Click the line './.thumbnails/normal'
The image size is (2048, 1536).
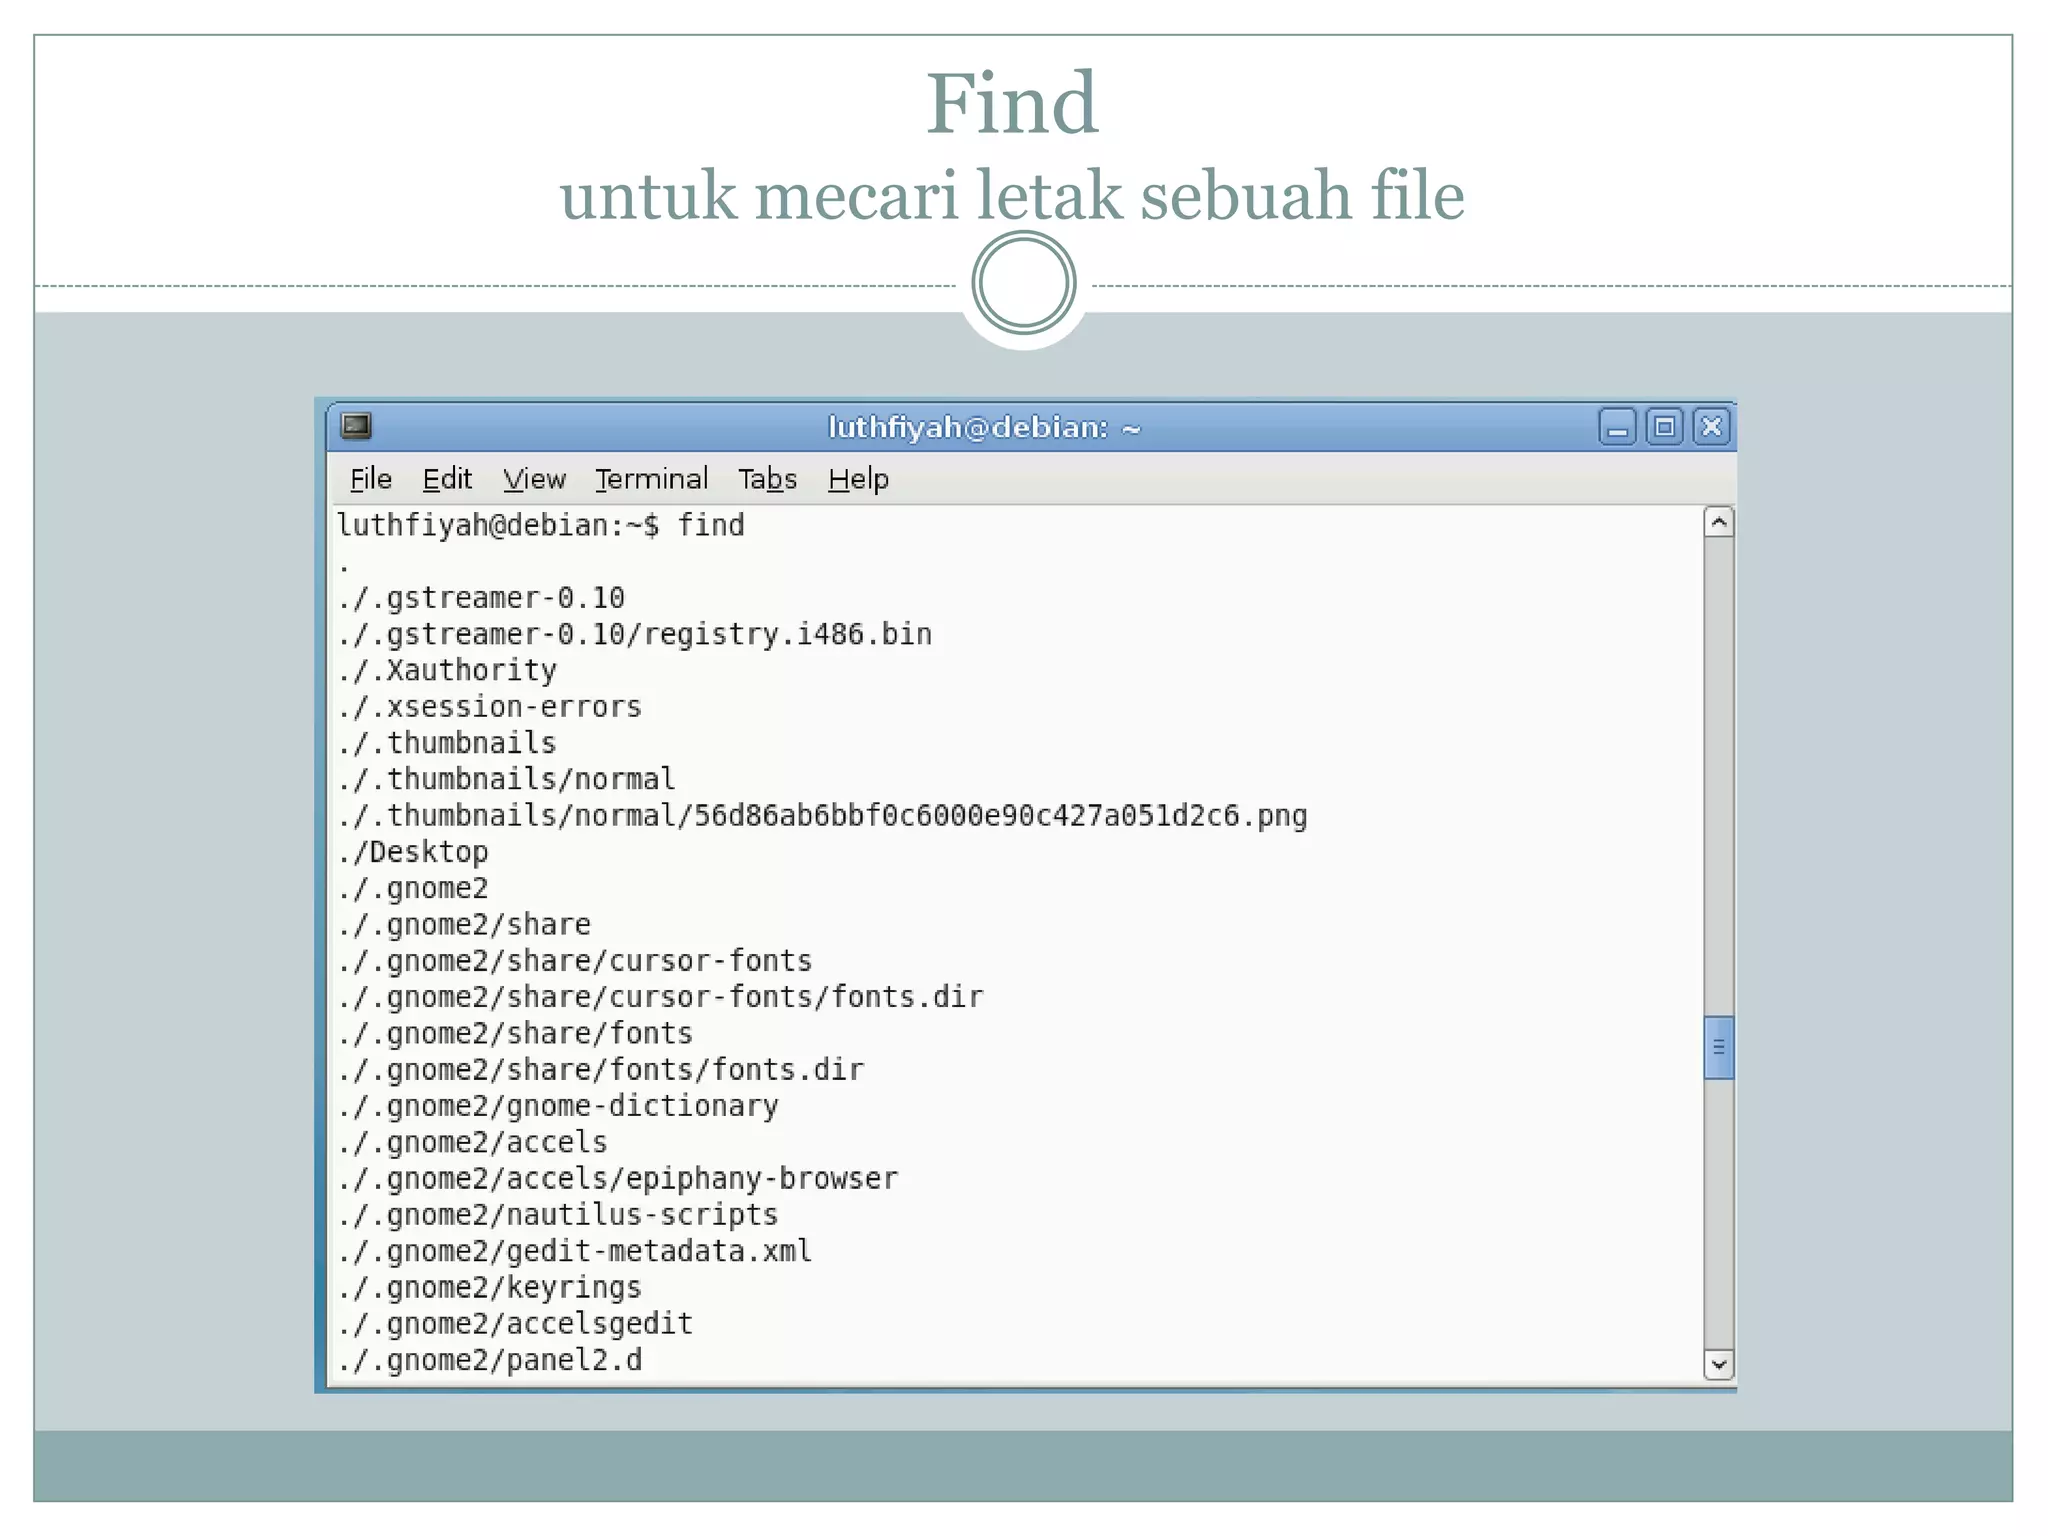(507, 779)
